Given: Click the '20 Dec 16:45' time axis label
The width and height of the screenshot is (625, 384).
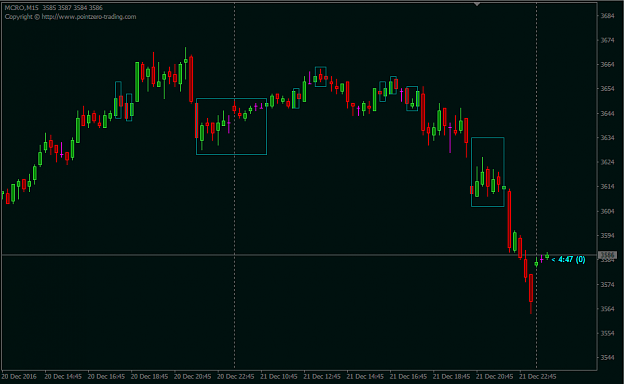Looking at the screenshot, I should click(x=106, y=376).
